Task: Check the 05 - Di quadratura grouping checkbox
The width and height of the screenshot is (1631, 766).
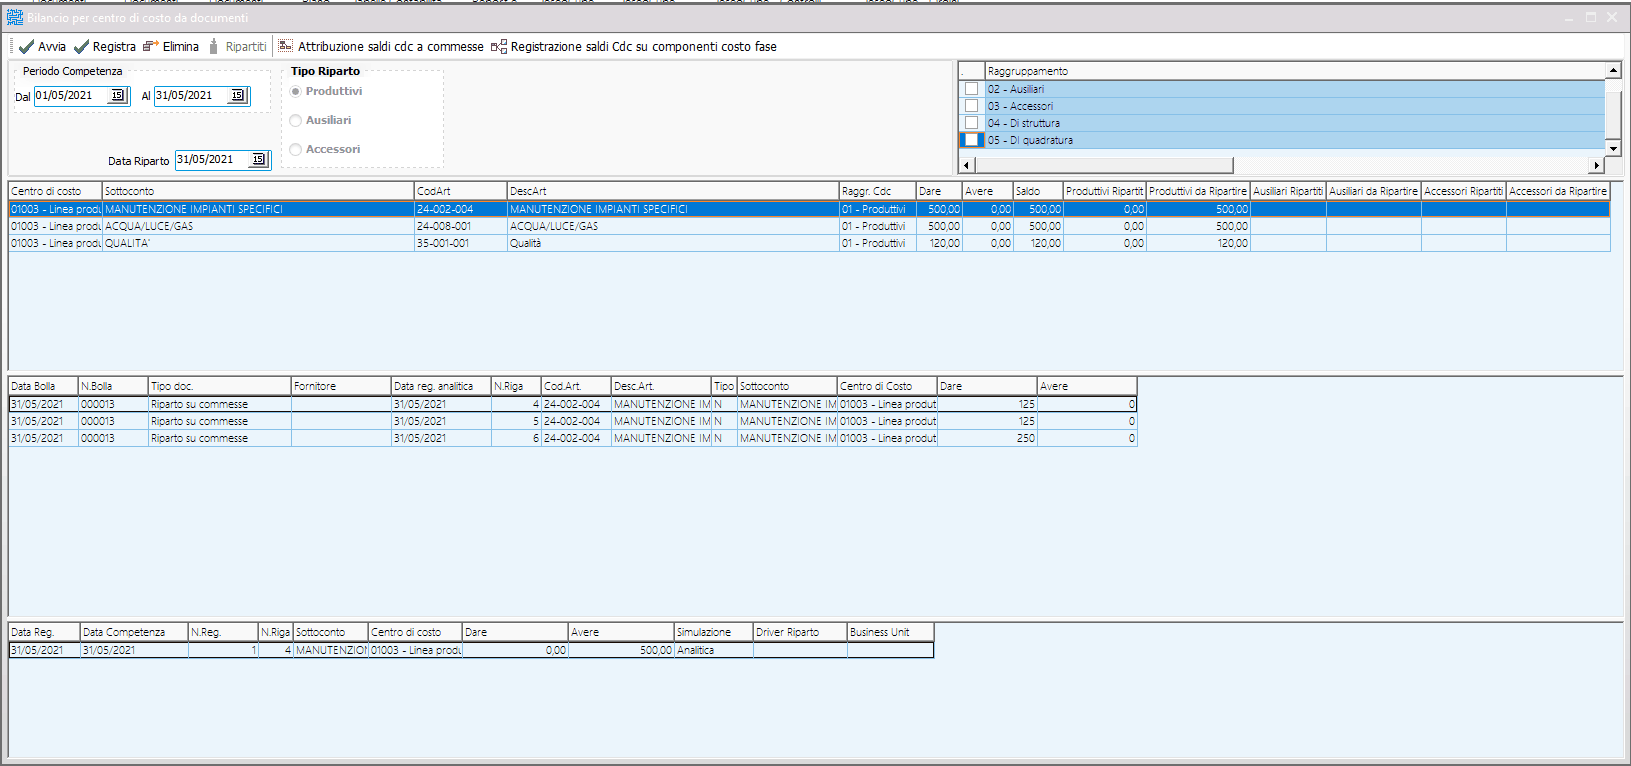Action: point(971,140)
